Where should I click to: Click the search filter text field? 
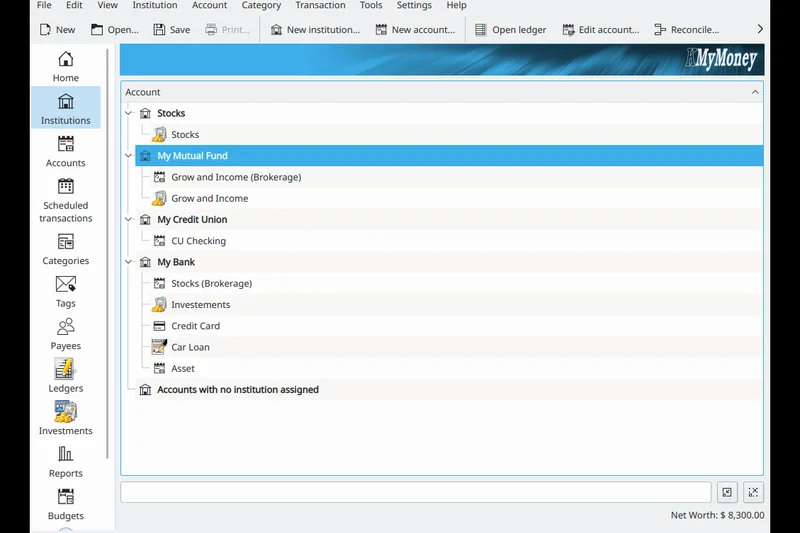click(x=415, y=492)
